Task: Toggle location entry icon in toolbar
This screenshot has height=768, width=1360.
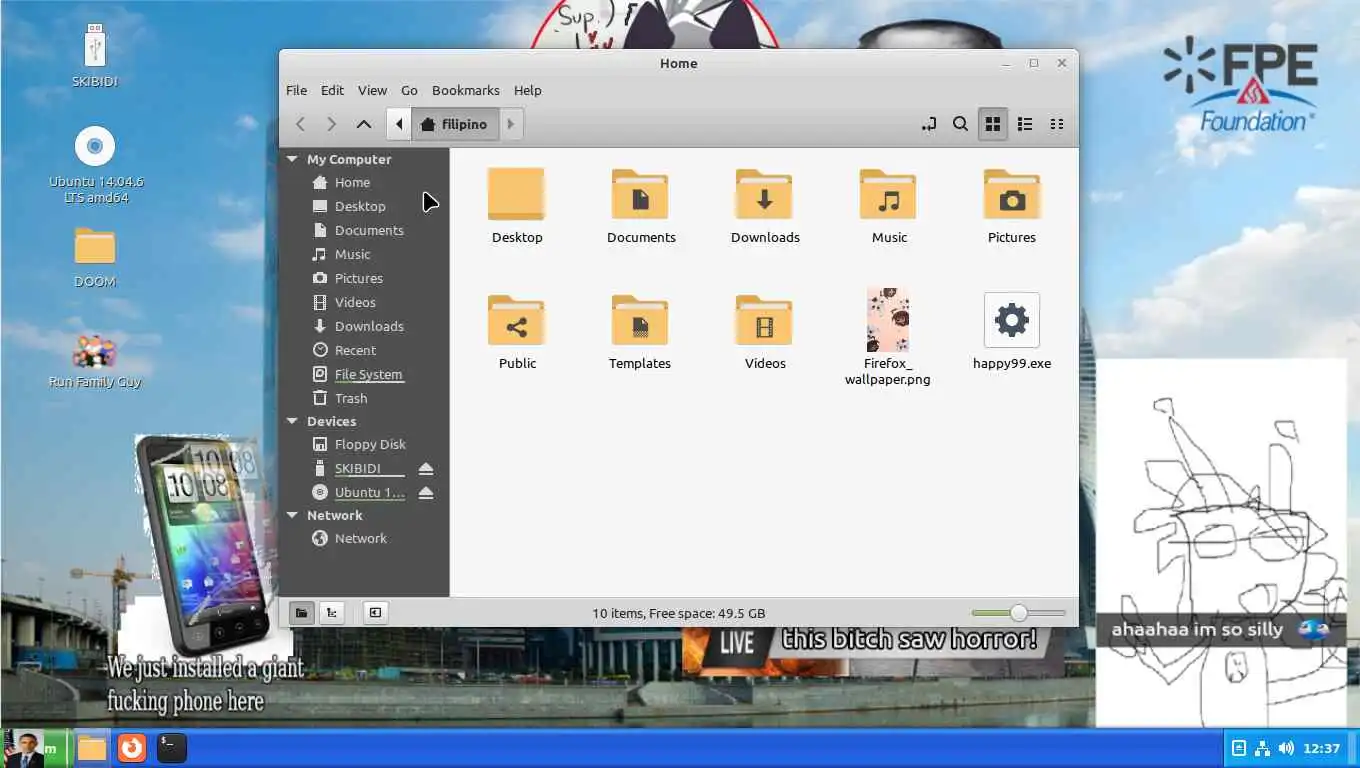Action: pyautogui.click(x=929, y=124)
